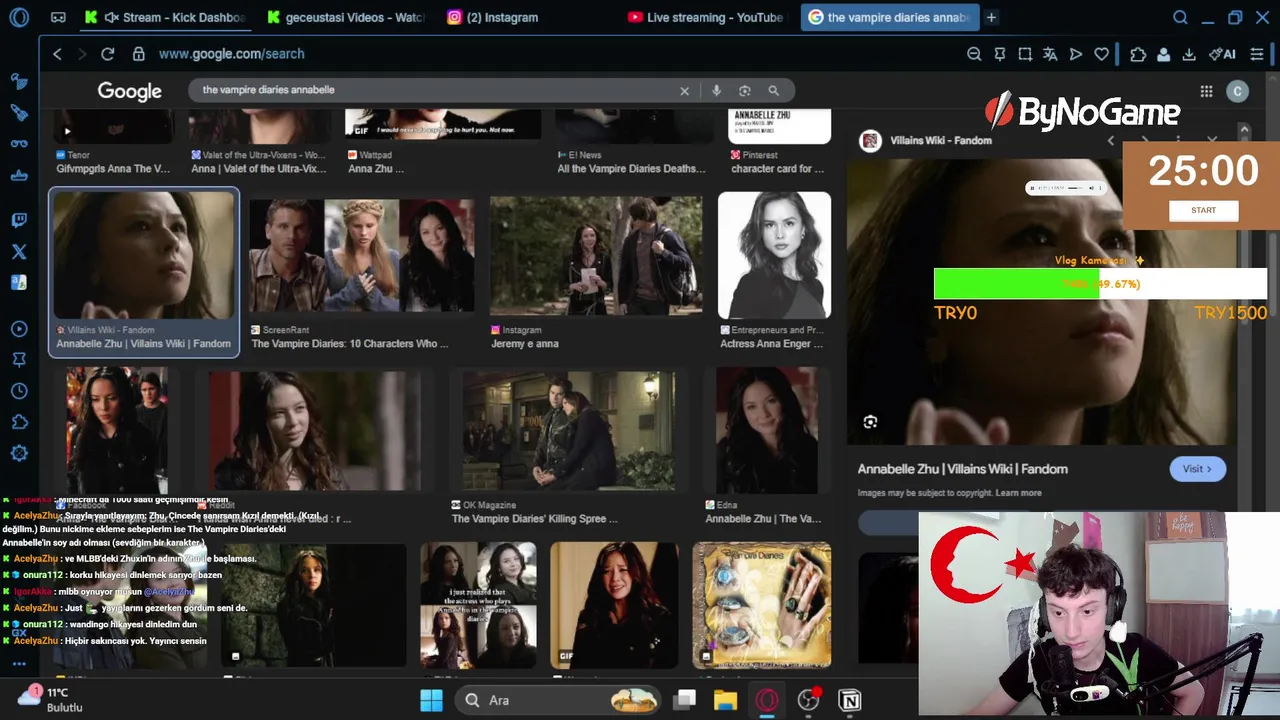
Task: Click the Google logo
Action: coord(129,91)
